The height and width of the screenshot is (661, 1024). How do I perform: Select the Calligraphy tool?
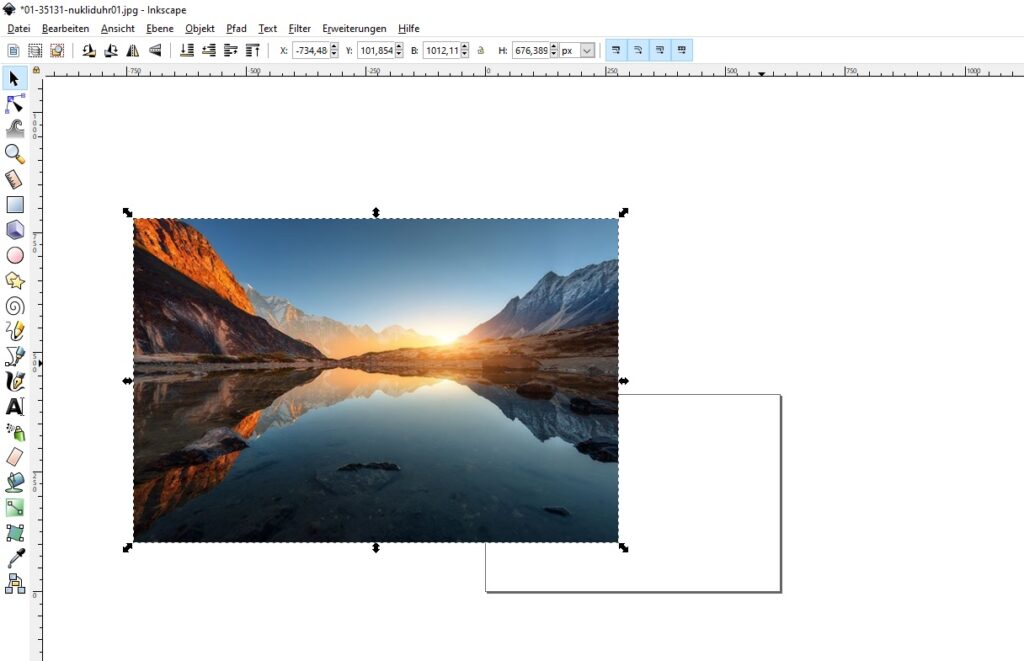(x=14, y=381)
